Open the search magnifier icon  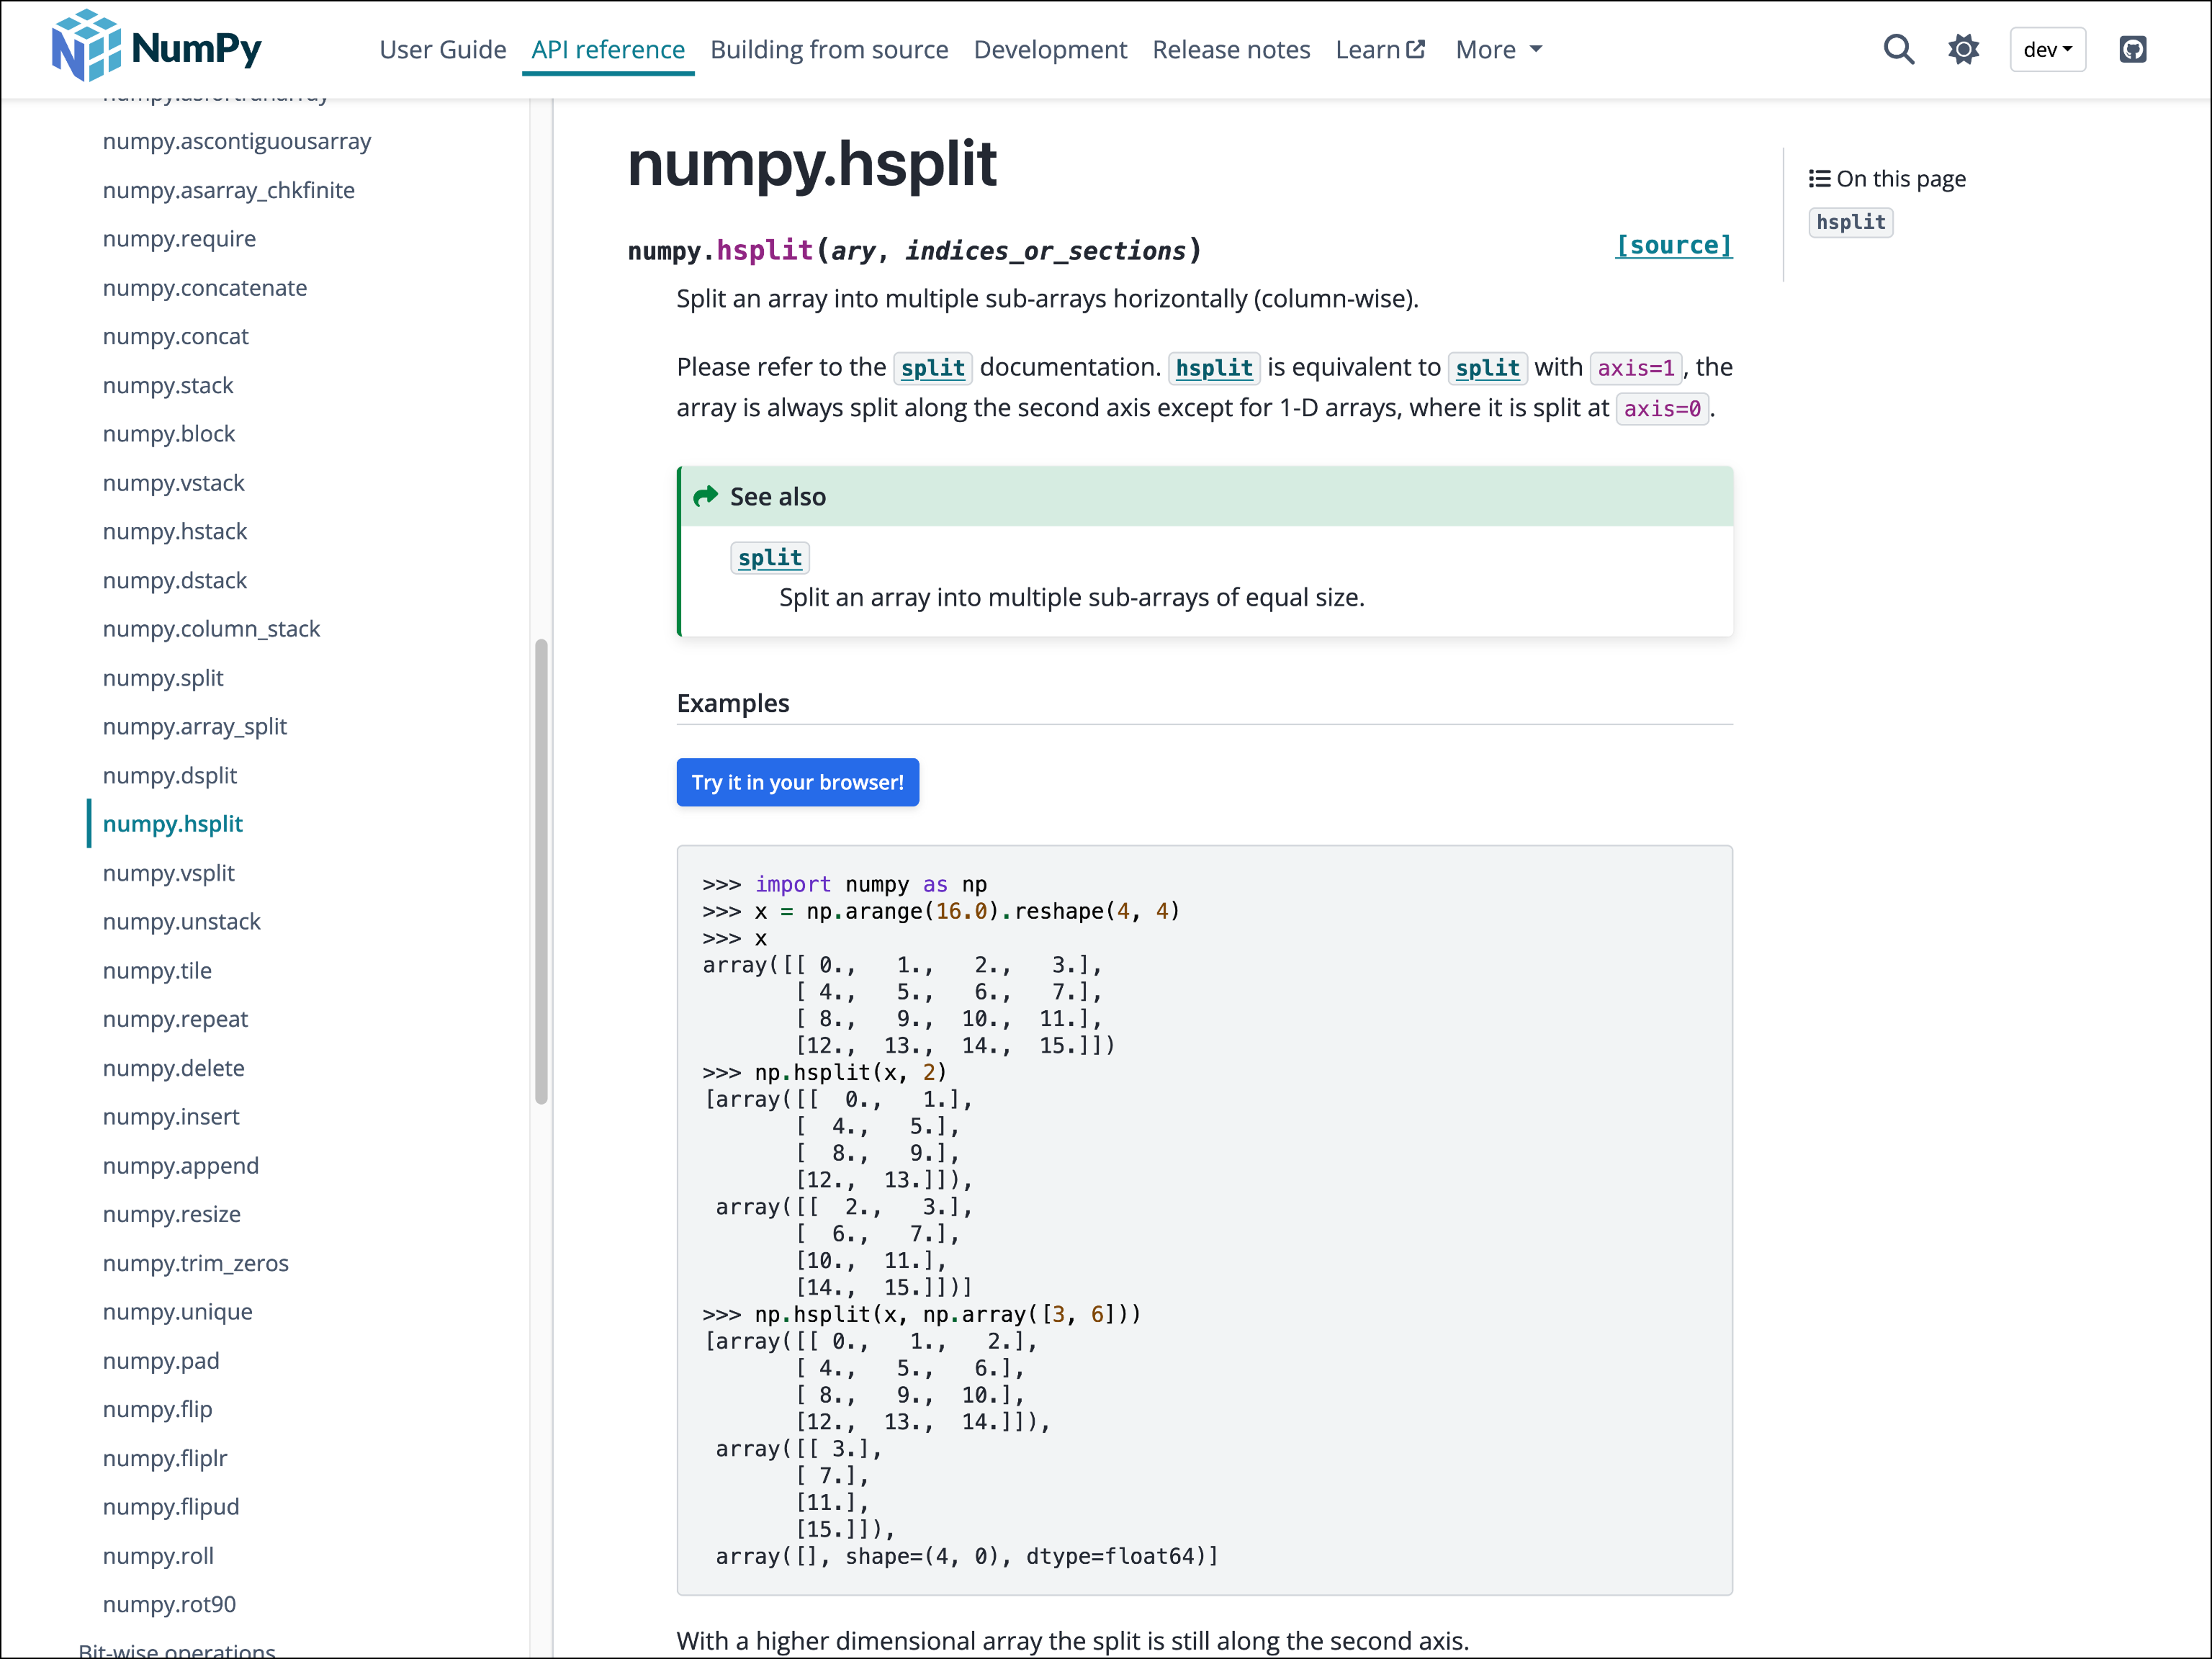tap(1898, 49)
